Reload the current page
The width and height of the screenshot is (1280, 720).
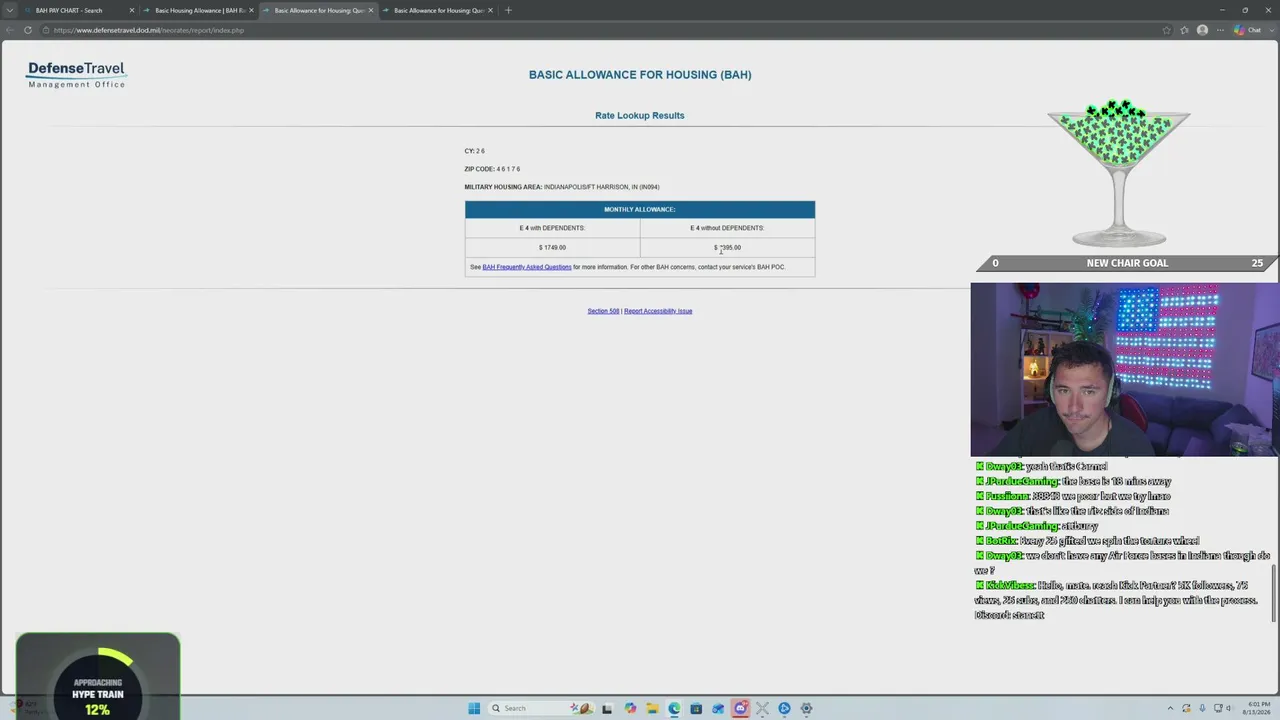point(28,30)
